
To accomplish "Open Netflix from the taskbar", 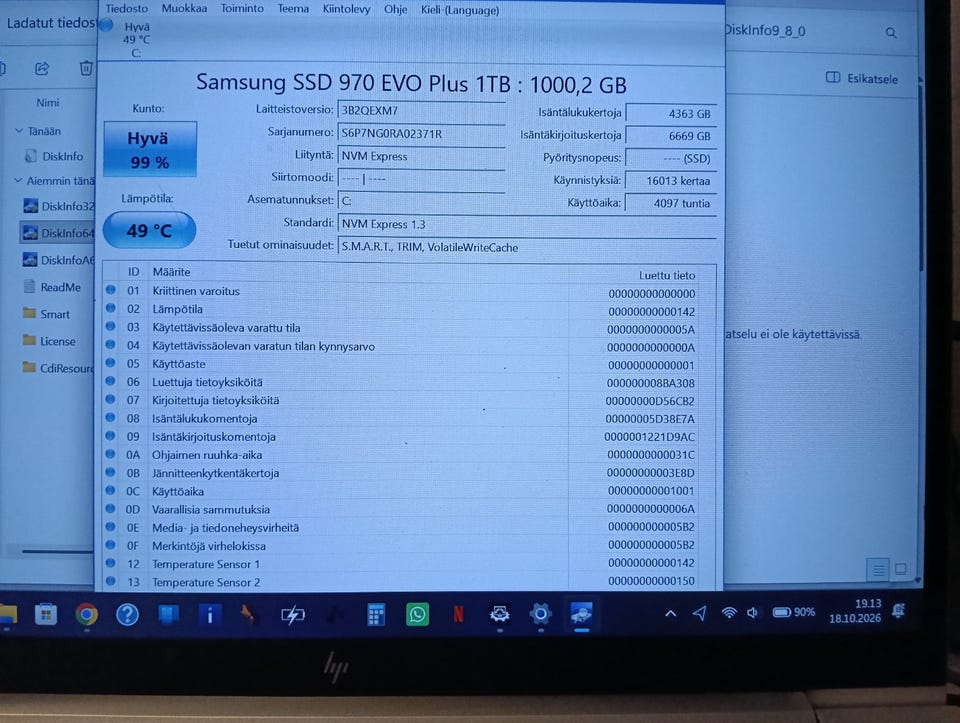I will (x=458, y=614).
